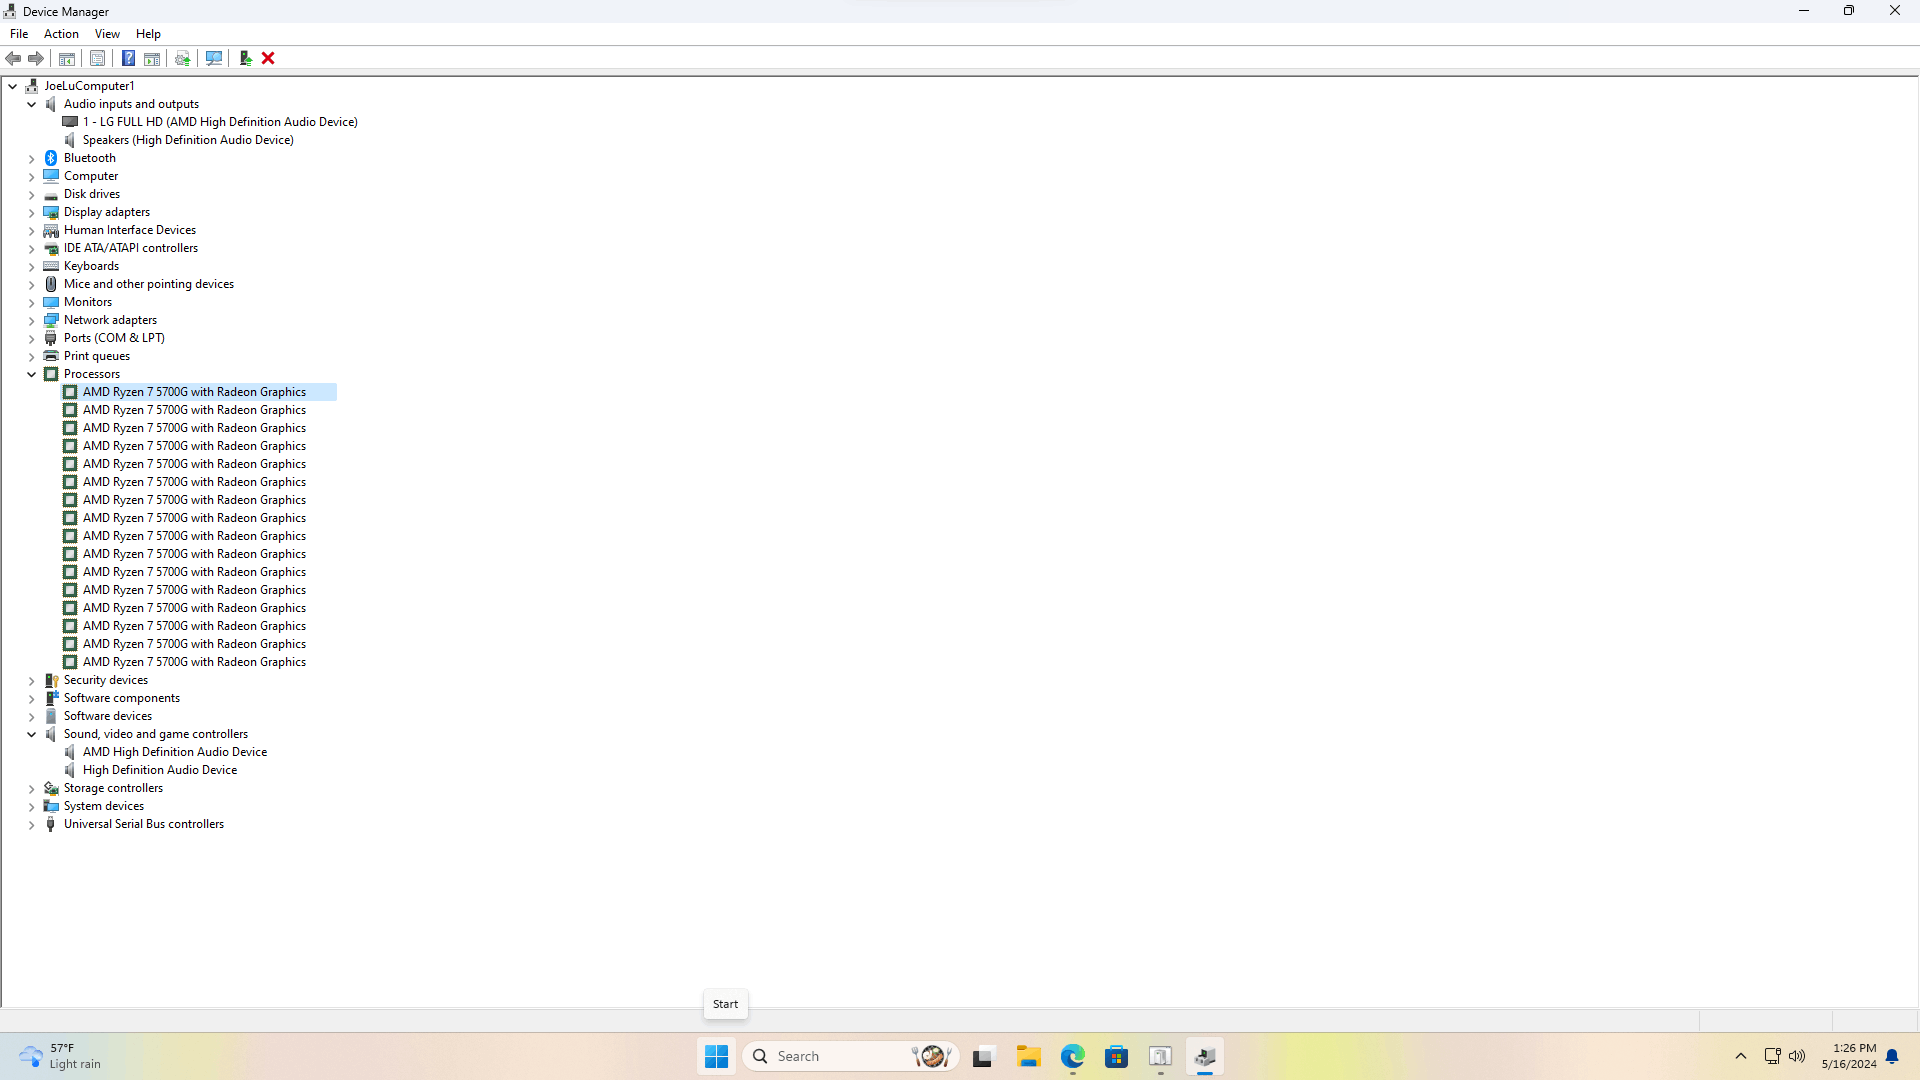Select AMD High Definition Audio Device
This screenshot has height=1080, width=1920.
[174, 752]
